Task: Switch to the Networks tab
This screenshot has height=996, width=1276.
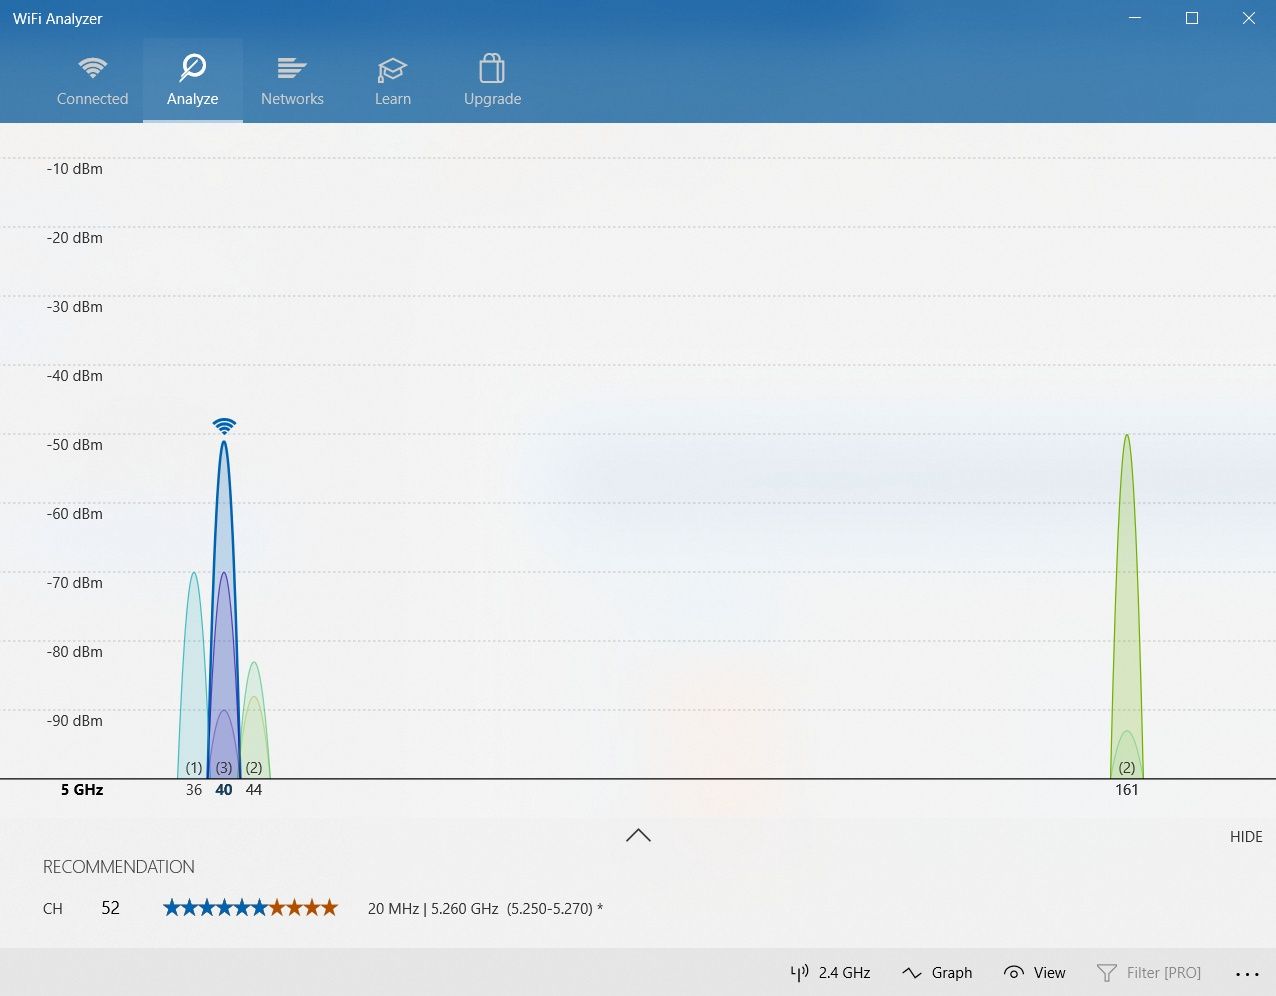Action: click(x=292, y=80)
